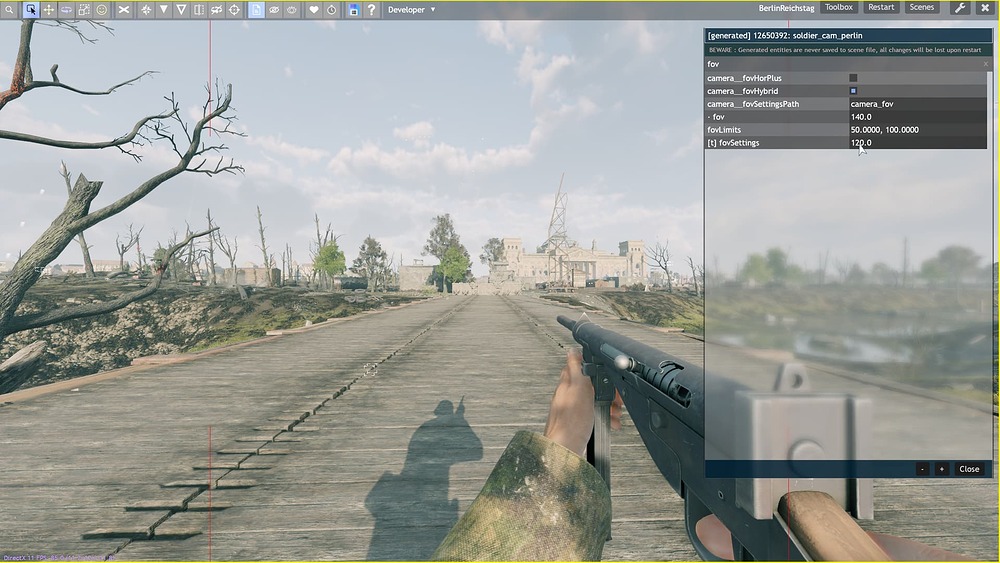This screenshot has width=1000, height=563.
Task: Click the [t] fovSettings property label
Action: (733, 143)
